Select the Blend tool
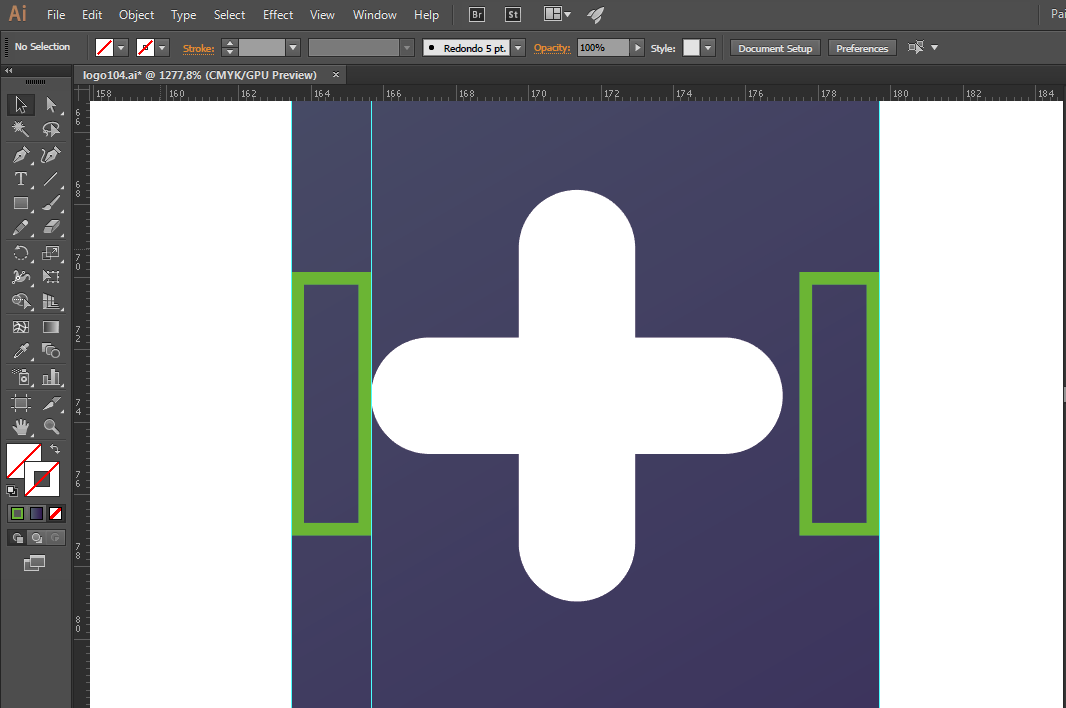The image size is (1066, 708). click(x=51, y=351)
